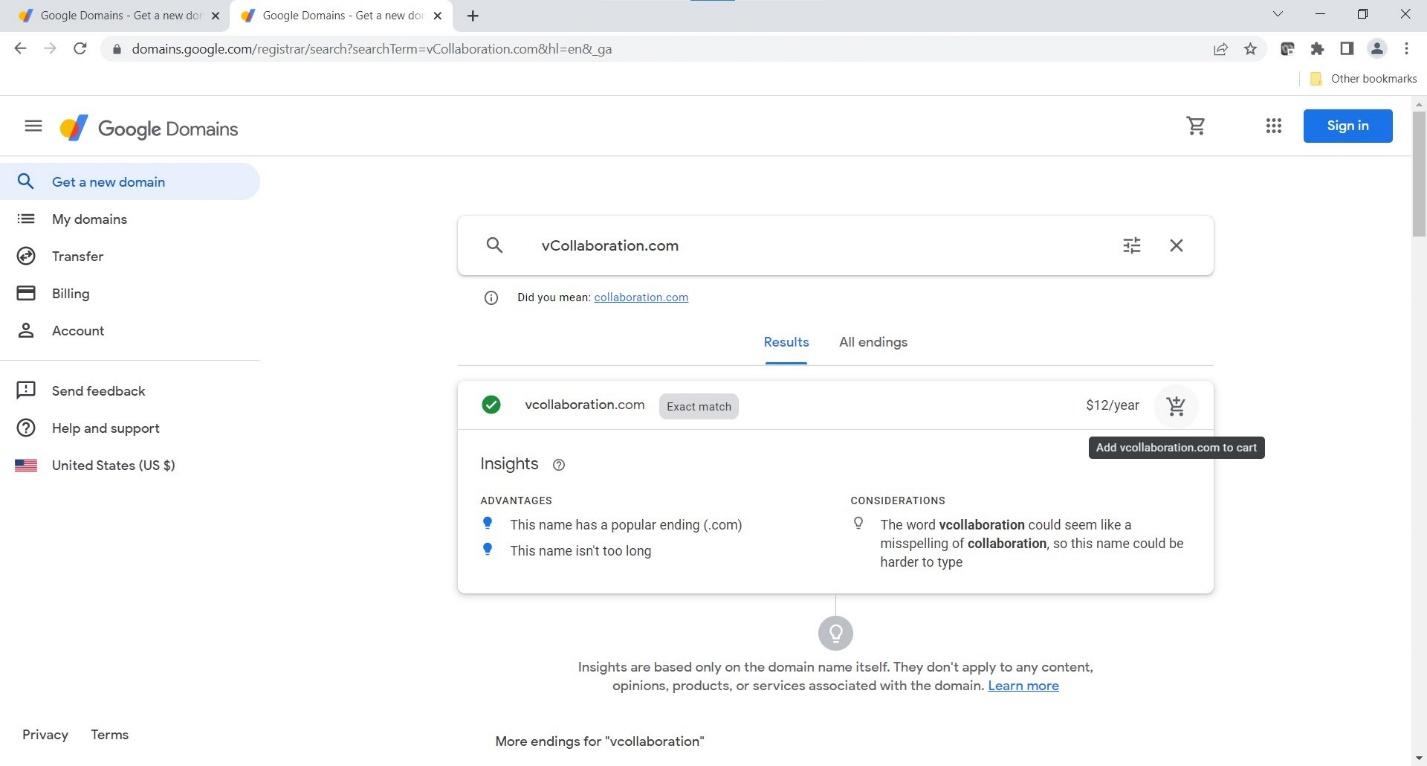Open the Terms link
This screenshot has height=766, width=1427.
pos(110,734)
